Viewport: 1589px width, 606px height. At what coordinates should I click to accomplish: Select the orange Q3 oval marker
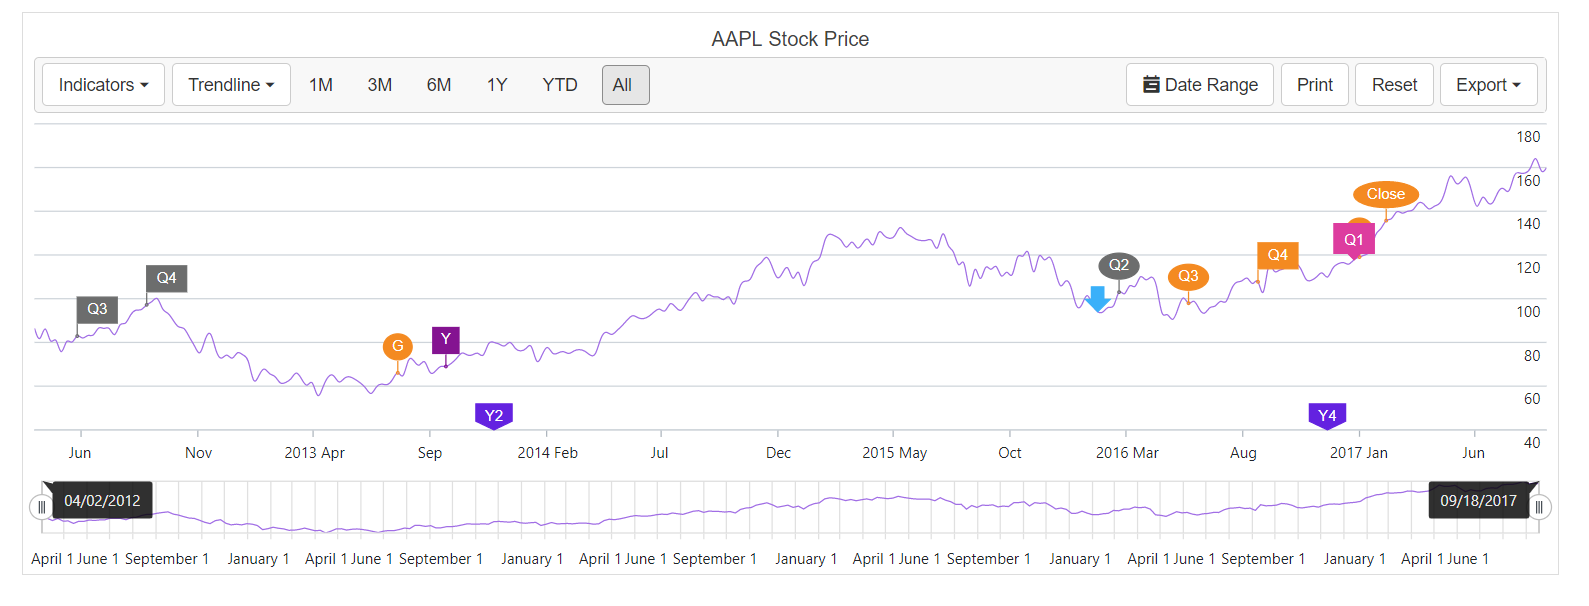[x=1188, y=276]
